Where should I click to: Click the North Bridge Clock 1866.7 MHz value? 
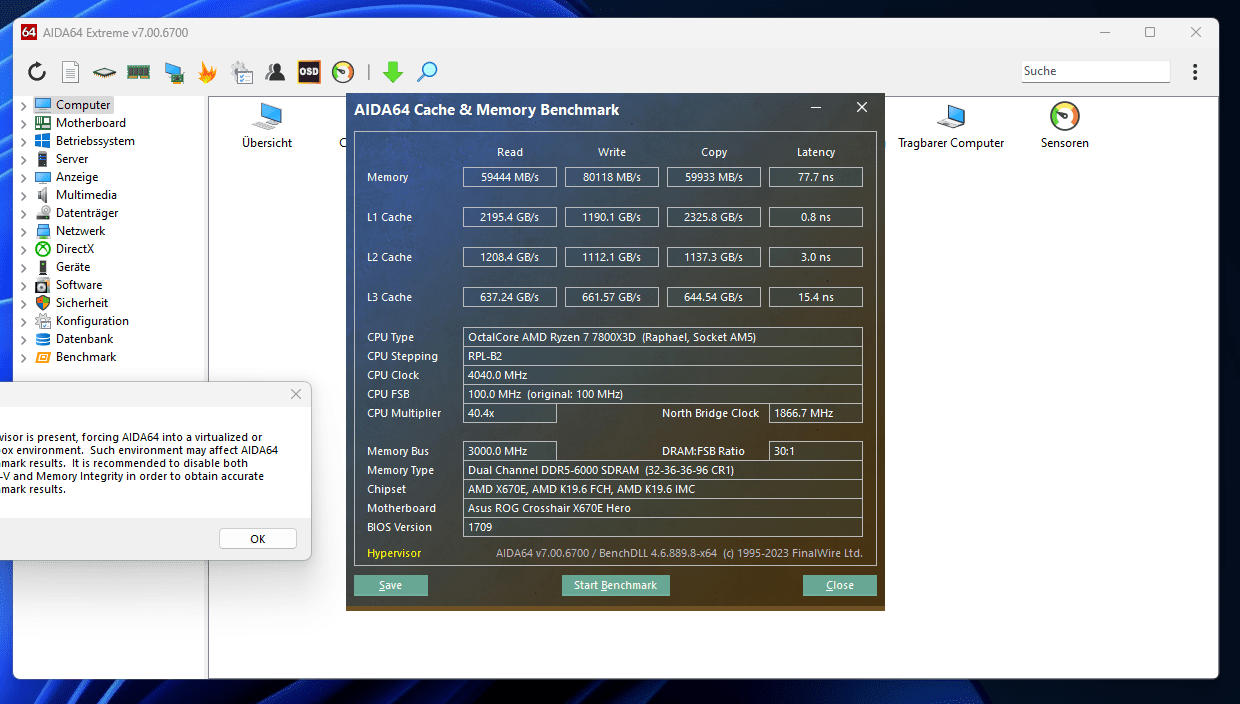click(x=816, y=413)
